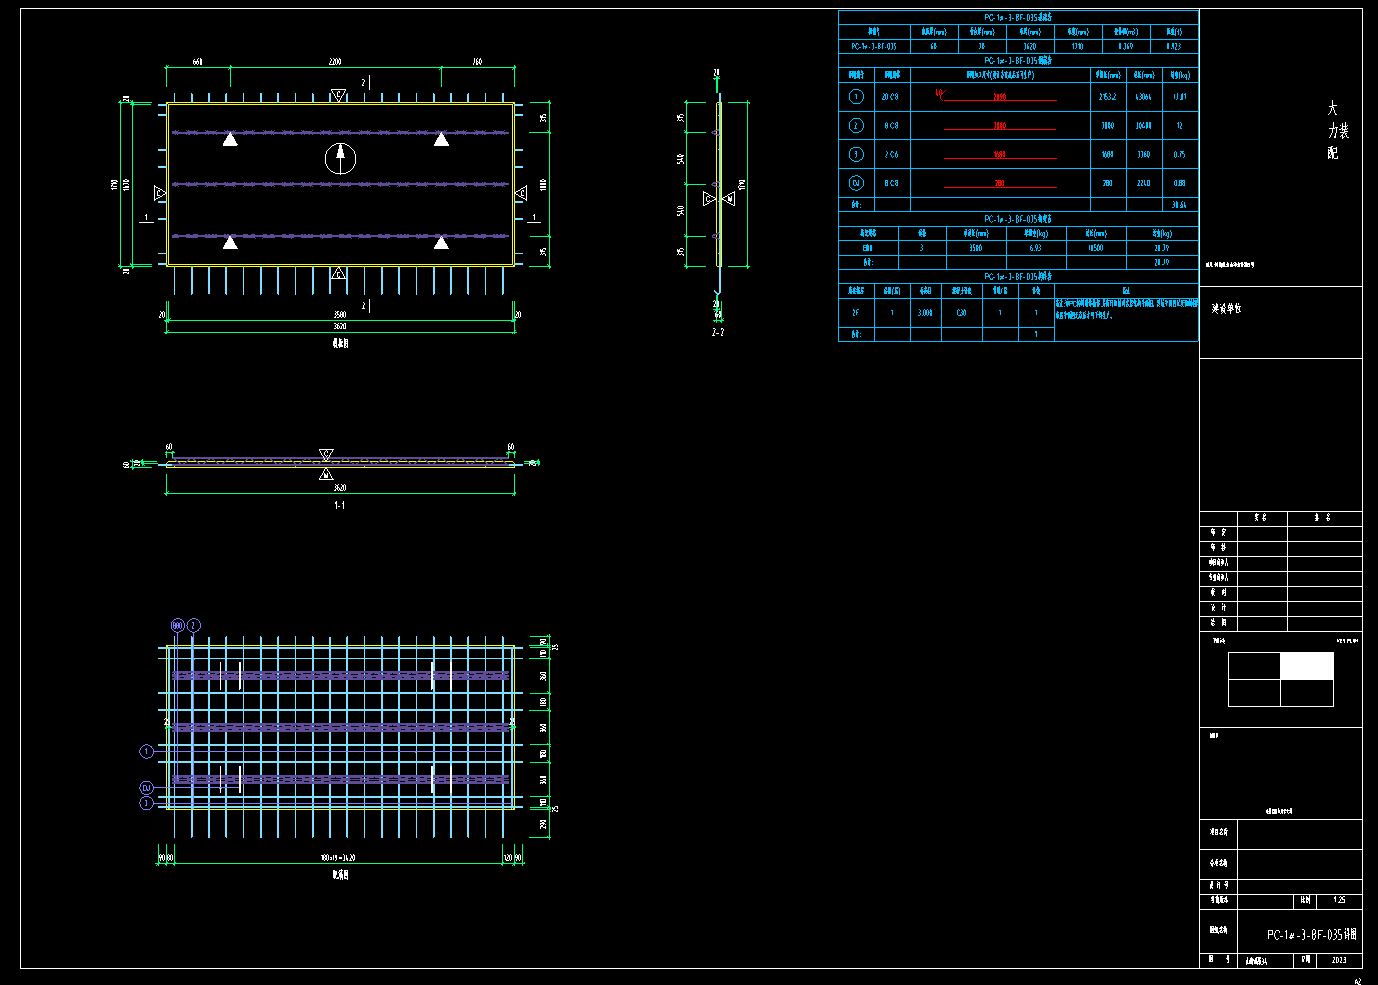Screen dimensions: 1378x985
Task: Click the white-filled quadrant in key plan
Action: [1307, 666]
